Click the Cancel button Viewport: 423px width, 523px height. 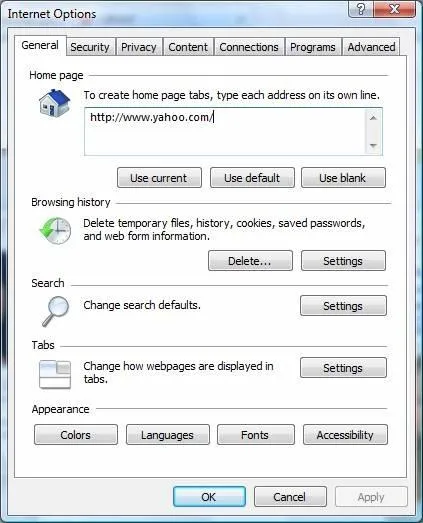290,497
